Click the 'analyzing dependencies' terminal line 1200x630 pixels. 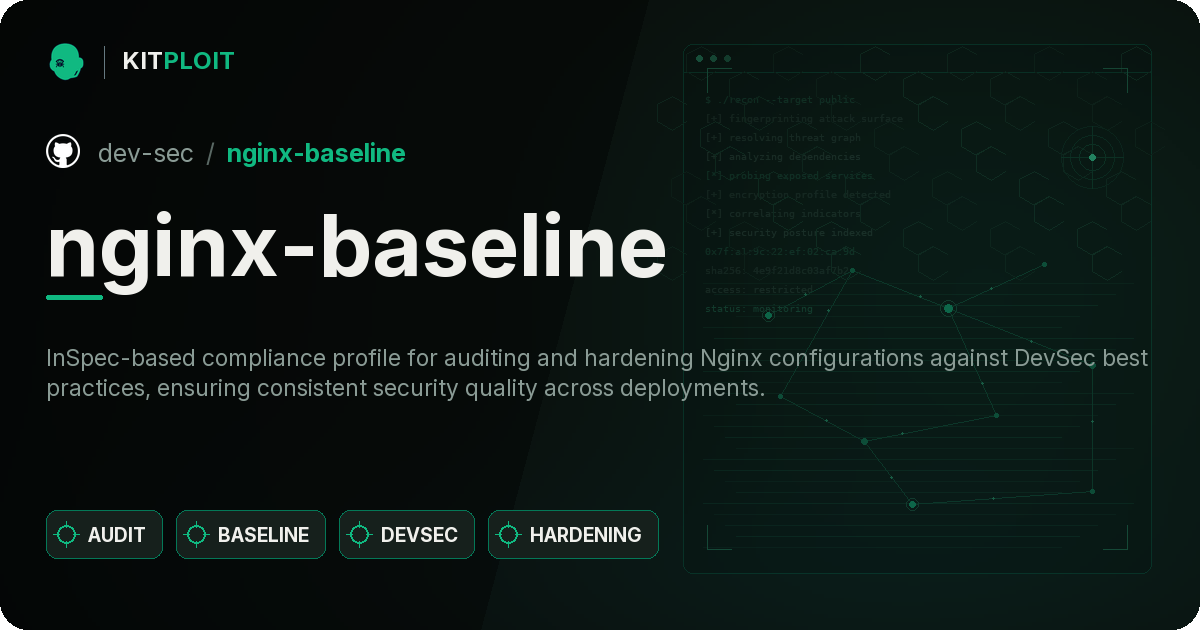[782, 157]
